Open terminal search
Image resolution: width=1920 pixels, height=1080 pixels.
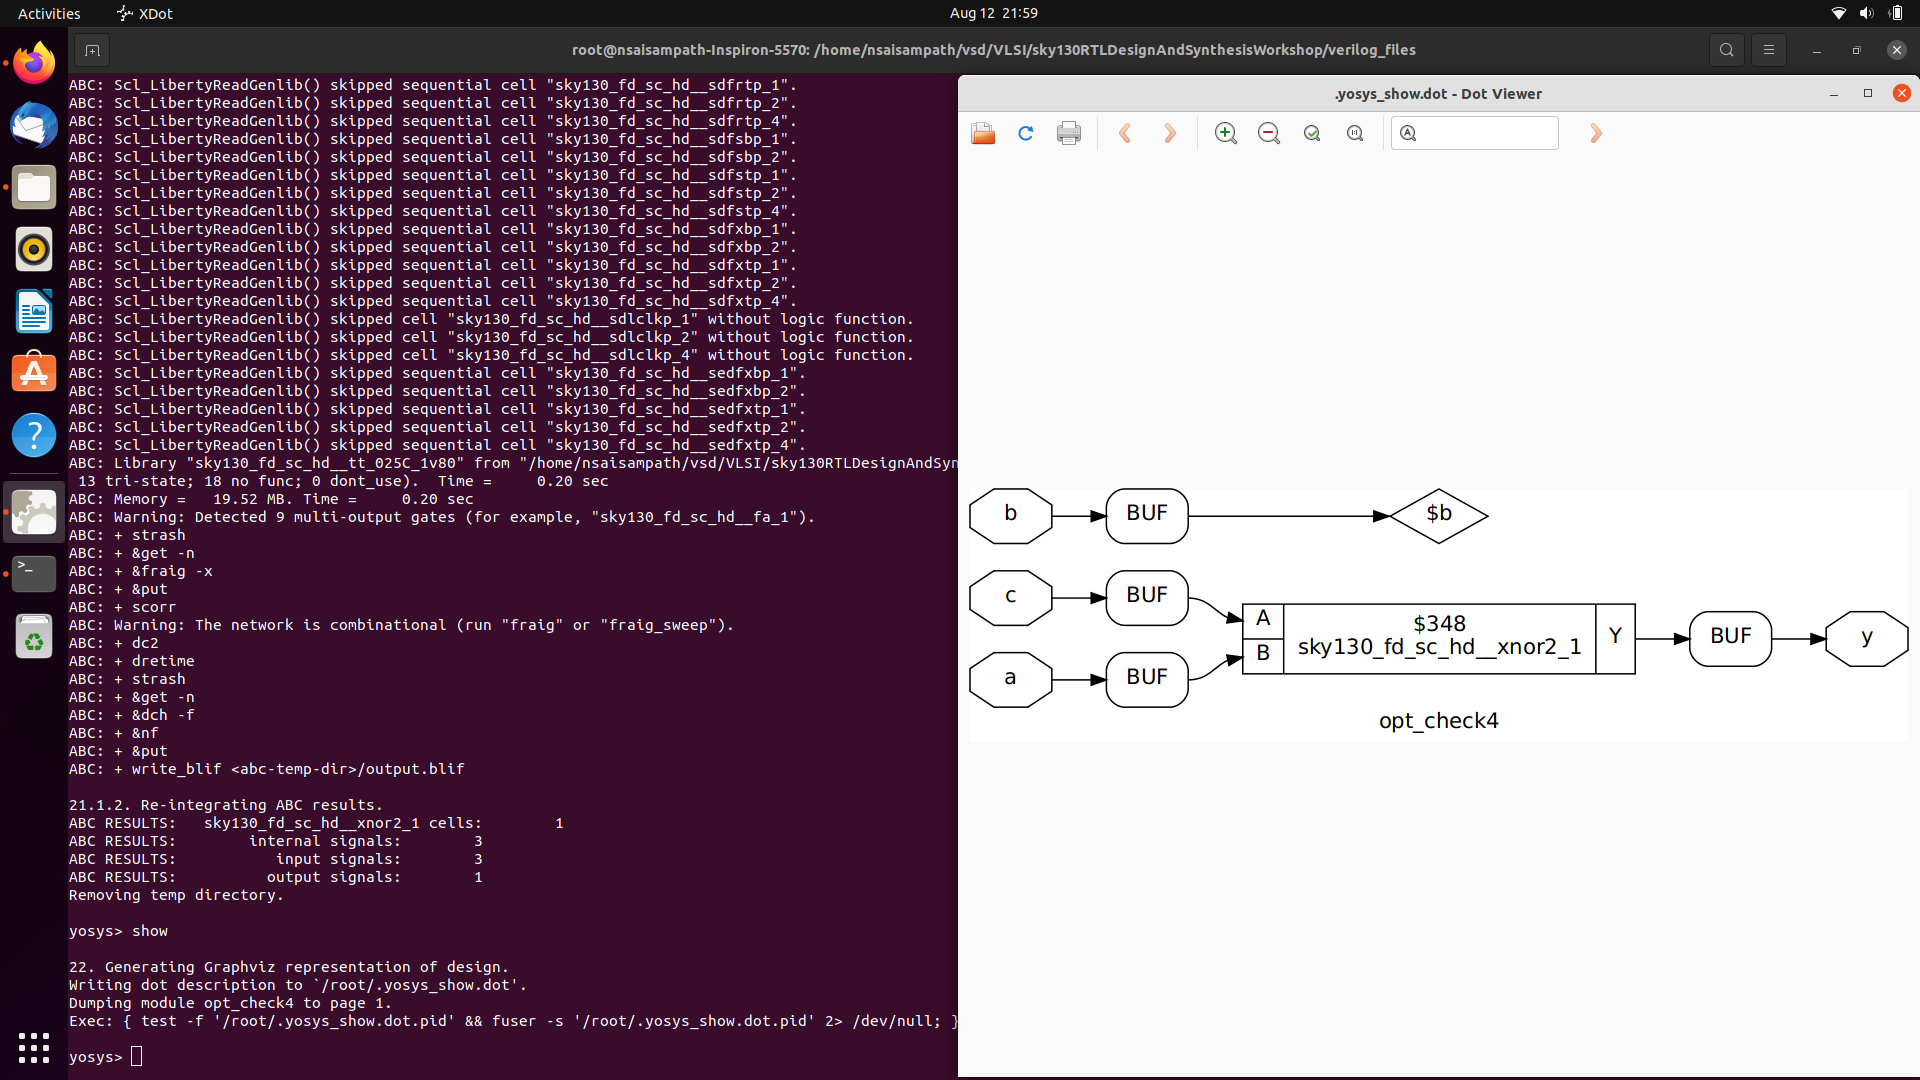1726,50
